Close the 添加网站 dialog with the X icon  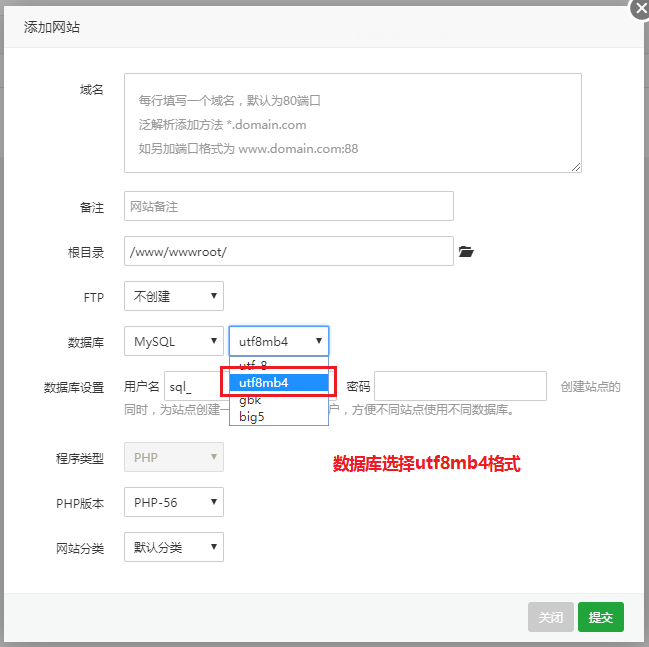(639, 9)
